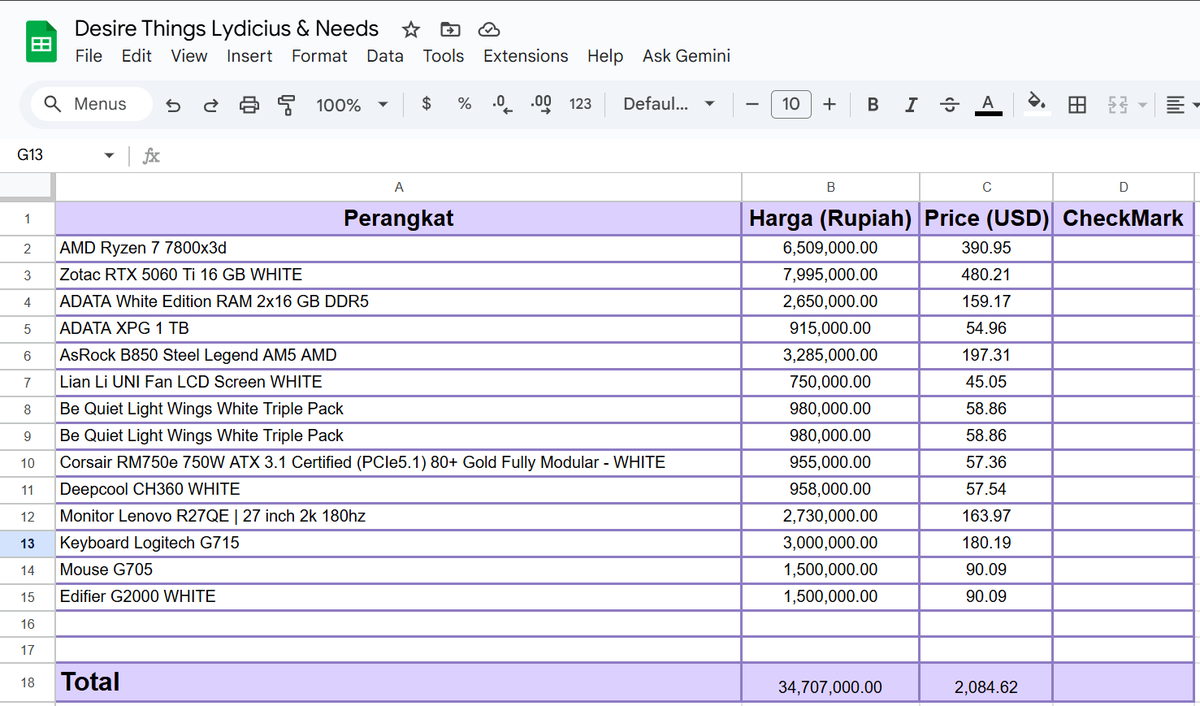Open the Data menu
This screenshot has height=706, width=1200.
coord(385,56)
